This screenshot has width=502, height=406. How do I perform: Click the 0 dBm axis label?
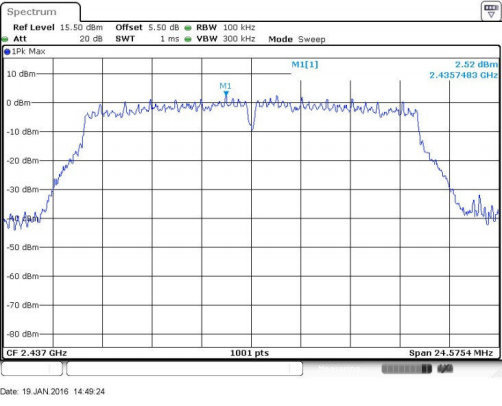(18, 103)
